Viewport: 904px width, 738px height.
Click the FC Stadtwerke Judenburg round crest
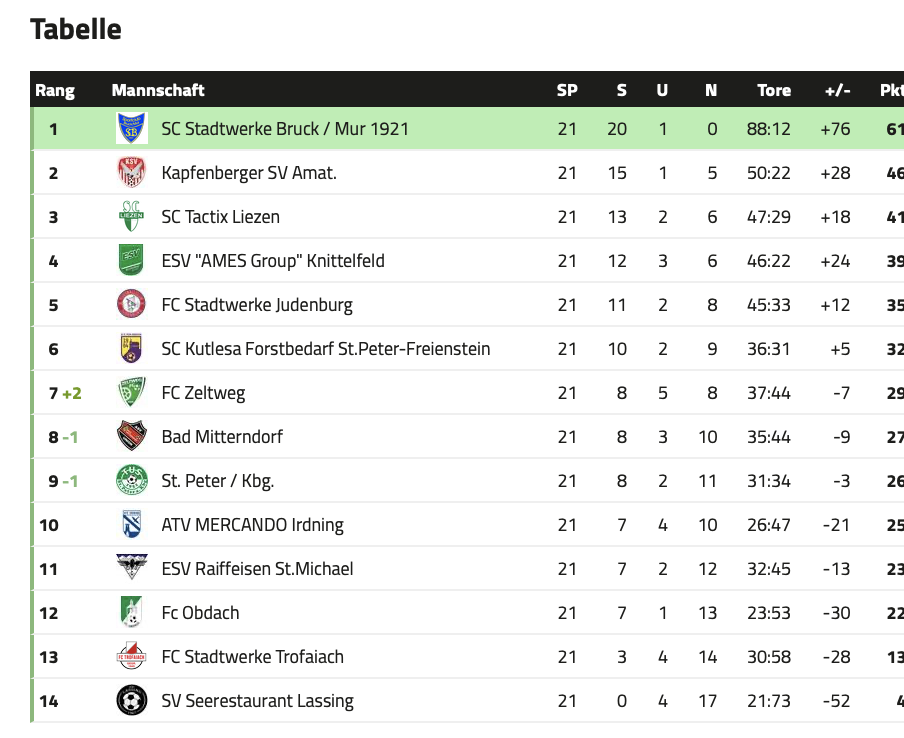tap(131, 304)
